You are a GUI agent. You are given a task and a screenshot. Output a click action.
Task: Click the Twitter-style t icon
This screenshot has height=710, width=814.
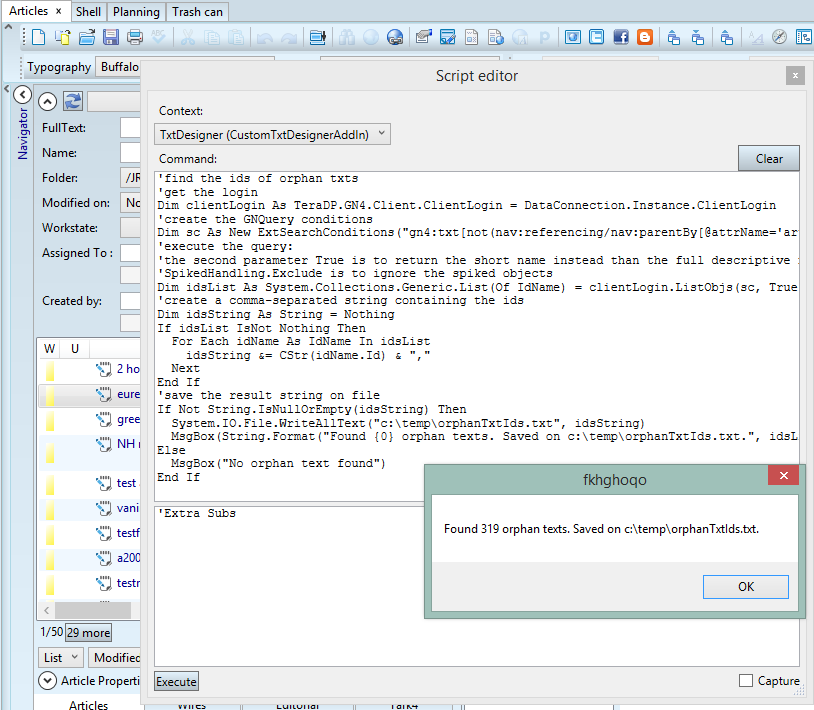[x=596, y=37]
